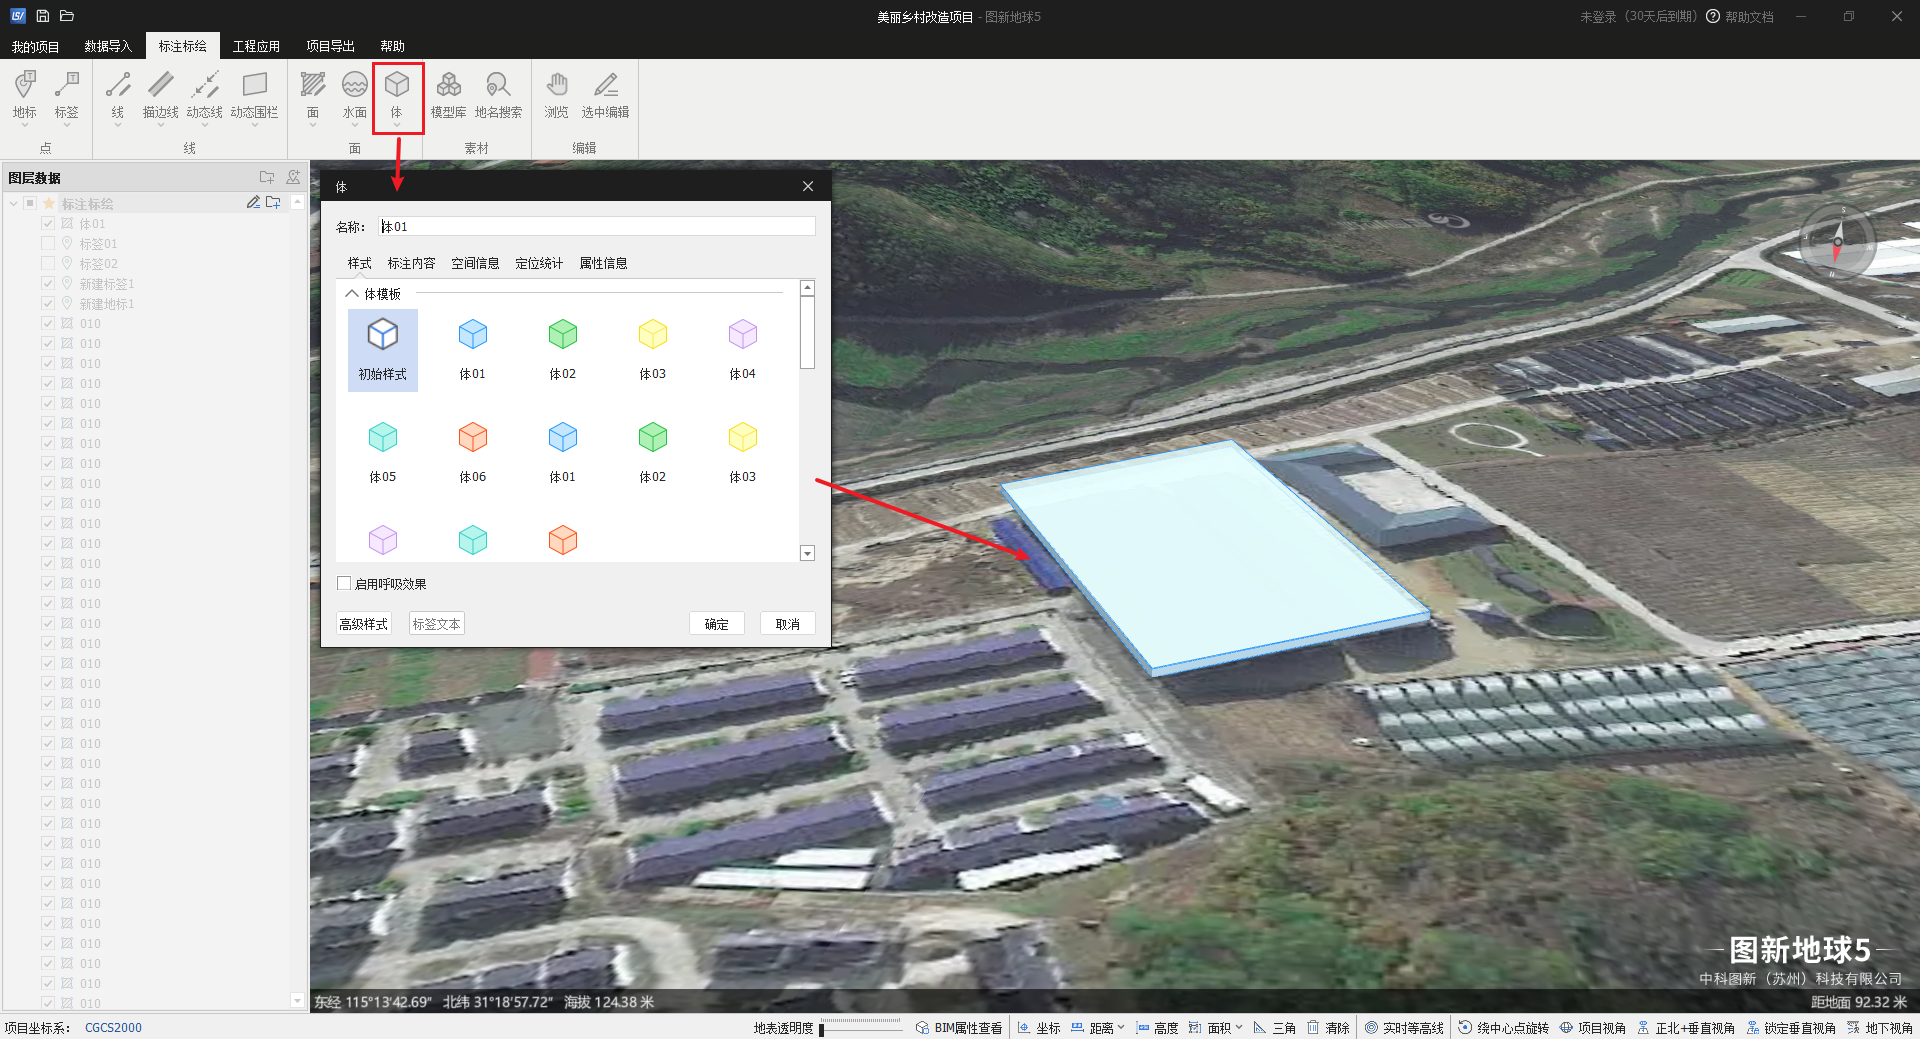The width and height of the screenshot is (1920, 1039).
Task: Click the 高级样式 button
Action: (x=364, y=624)
